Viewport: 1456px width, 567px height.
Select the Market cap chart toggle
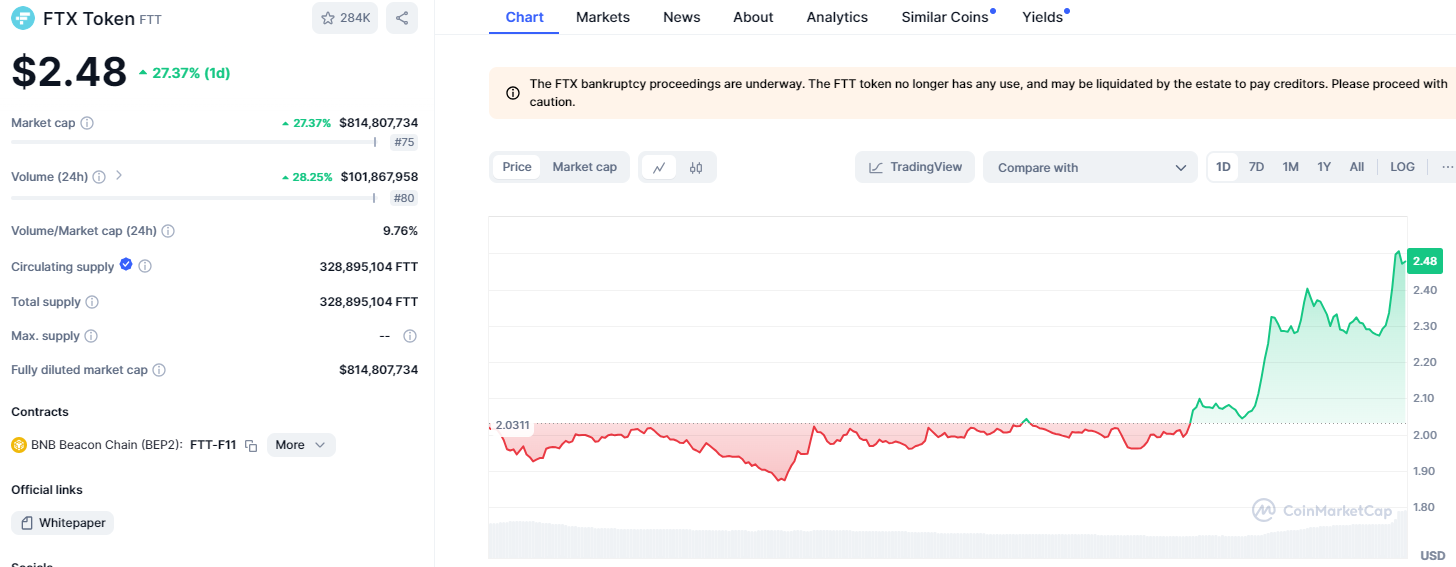(x=585, y=167)
